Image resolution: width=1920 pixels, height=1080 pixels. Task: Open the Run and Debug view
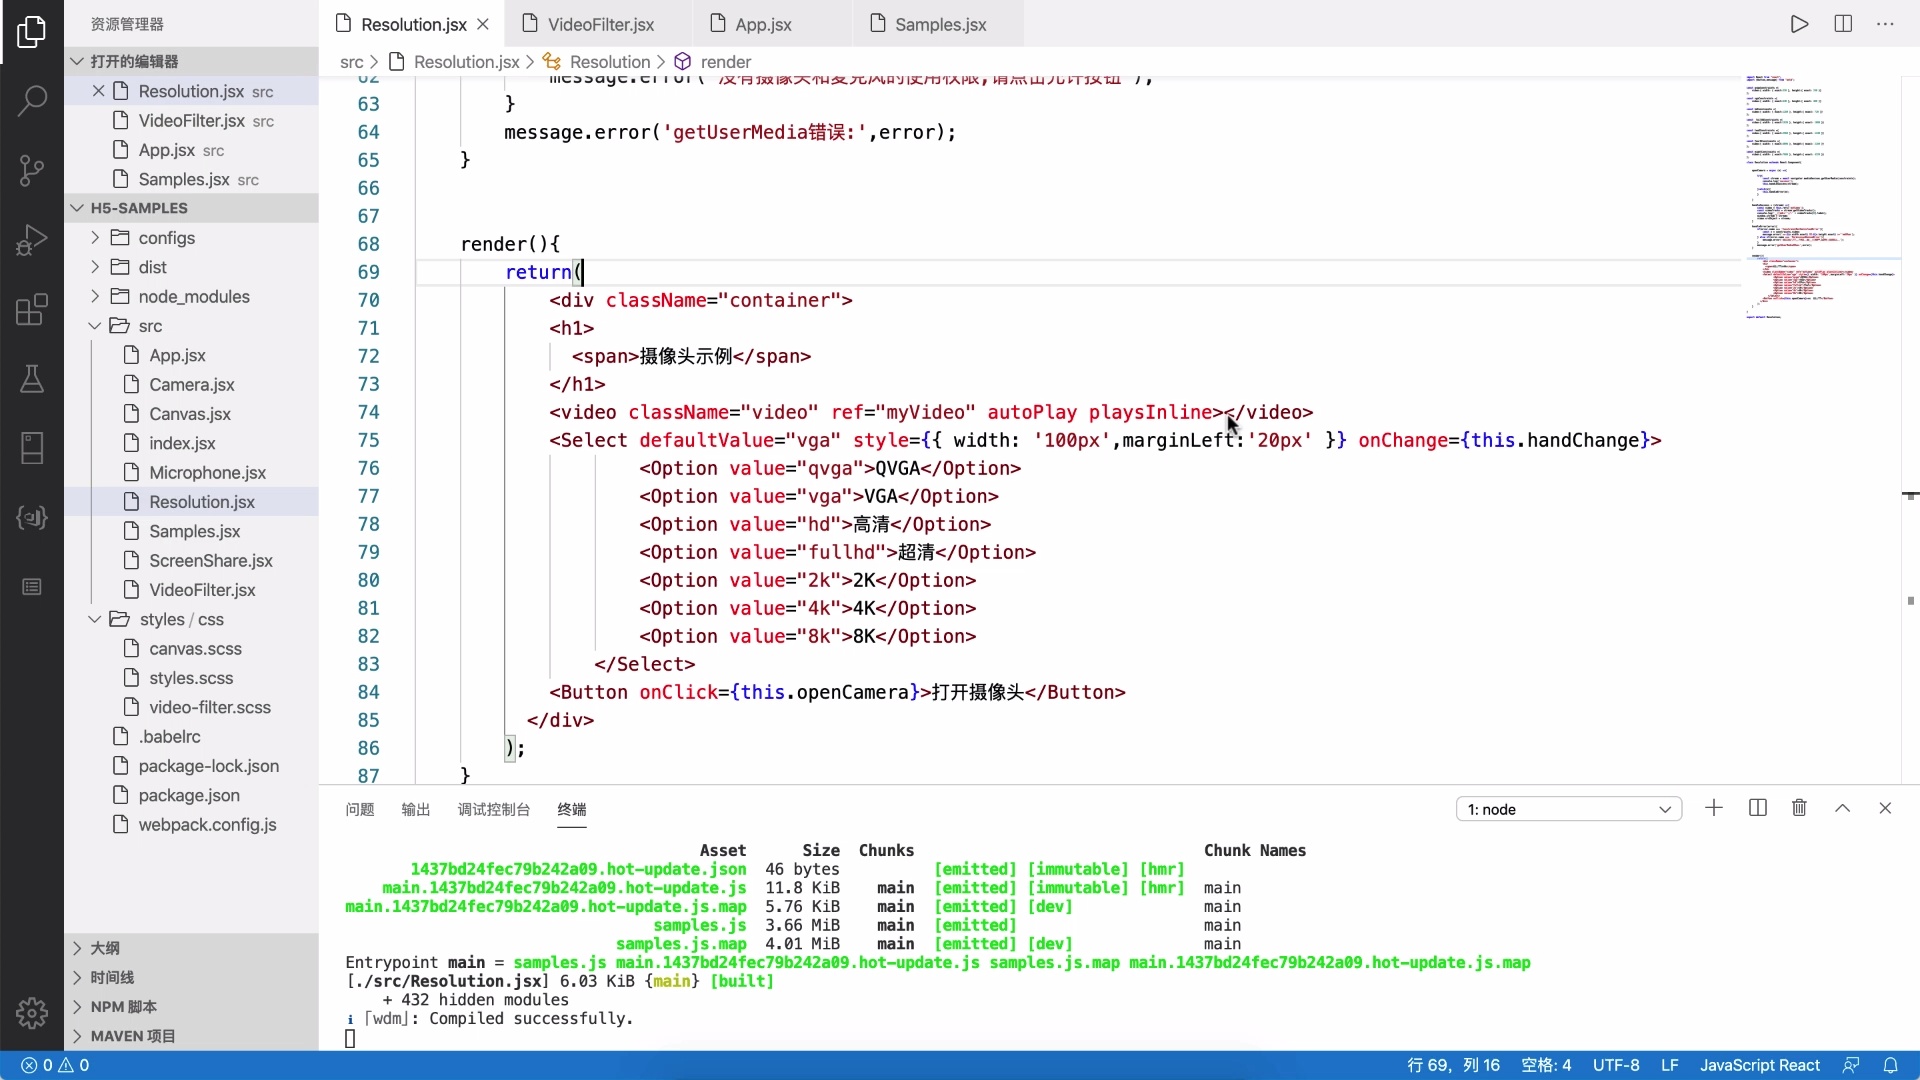(32, 240)
